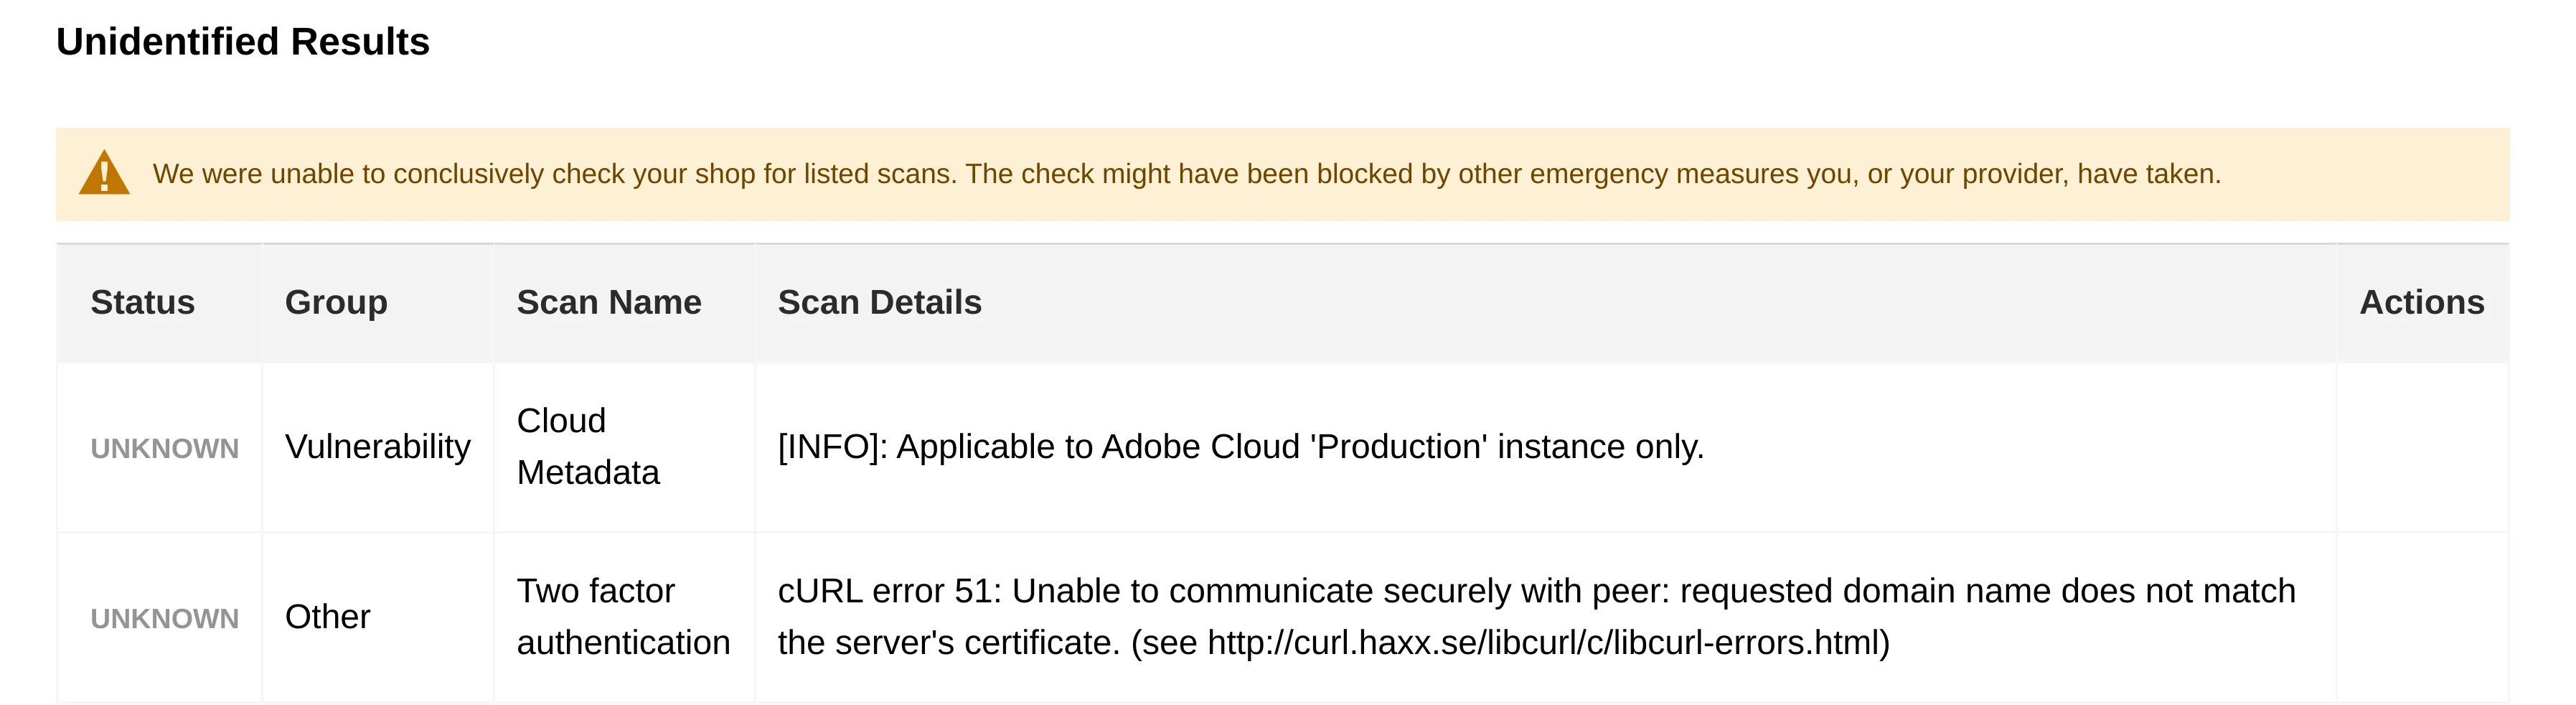Click the Unidentified Results heading
The image size is (2576, 705).
(x=243, y=42)
